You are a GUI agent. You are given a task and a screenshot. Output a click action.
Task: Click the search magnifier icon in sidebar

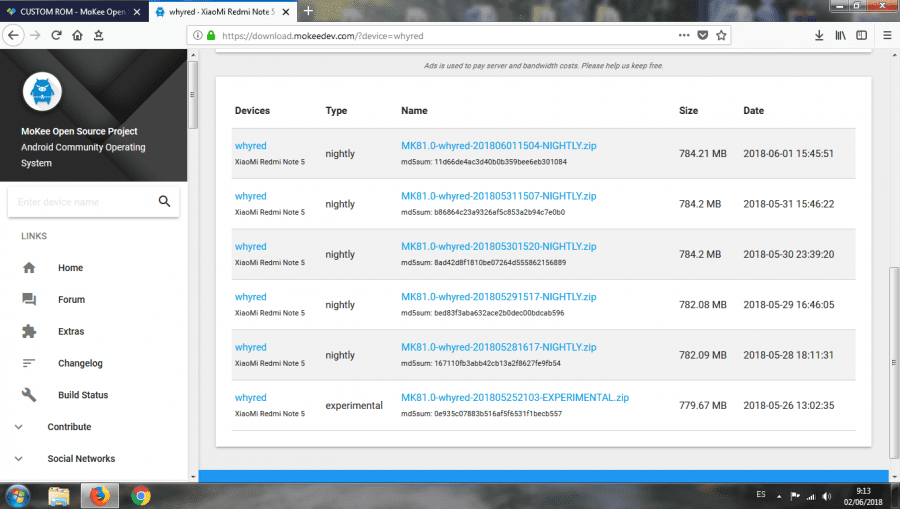[x=164, y=201]
